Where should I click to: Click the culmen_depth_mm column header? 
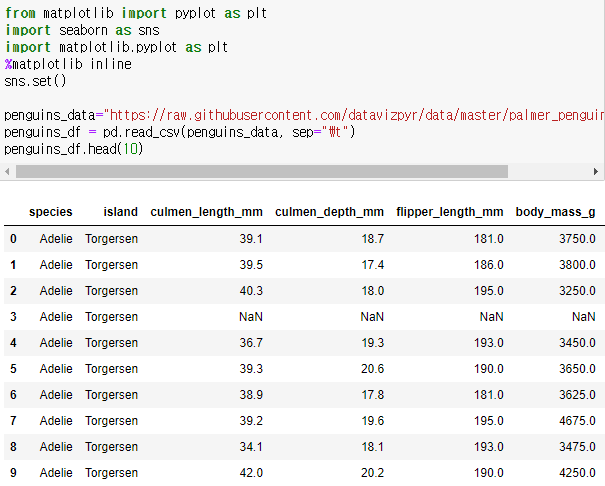(x=329, y=212)
